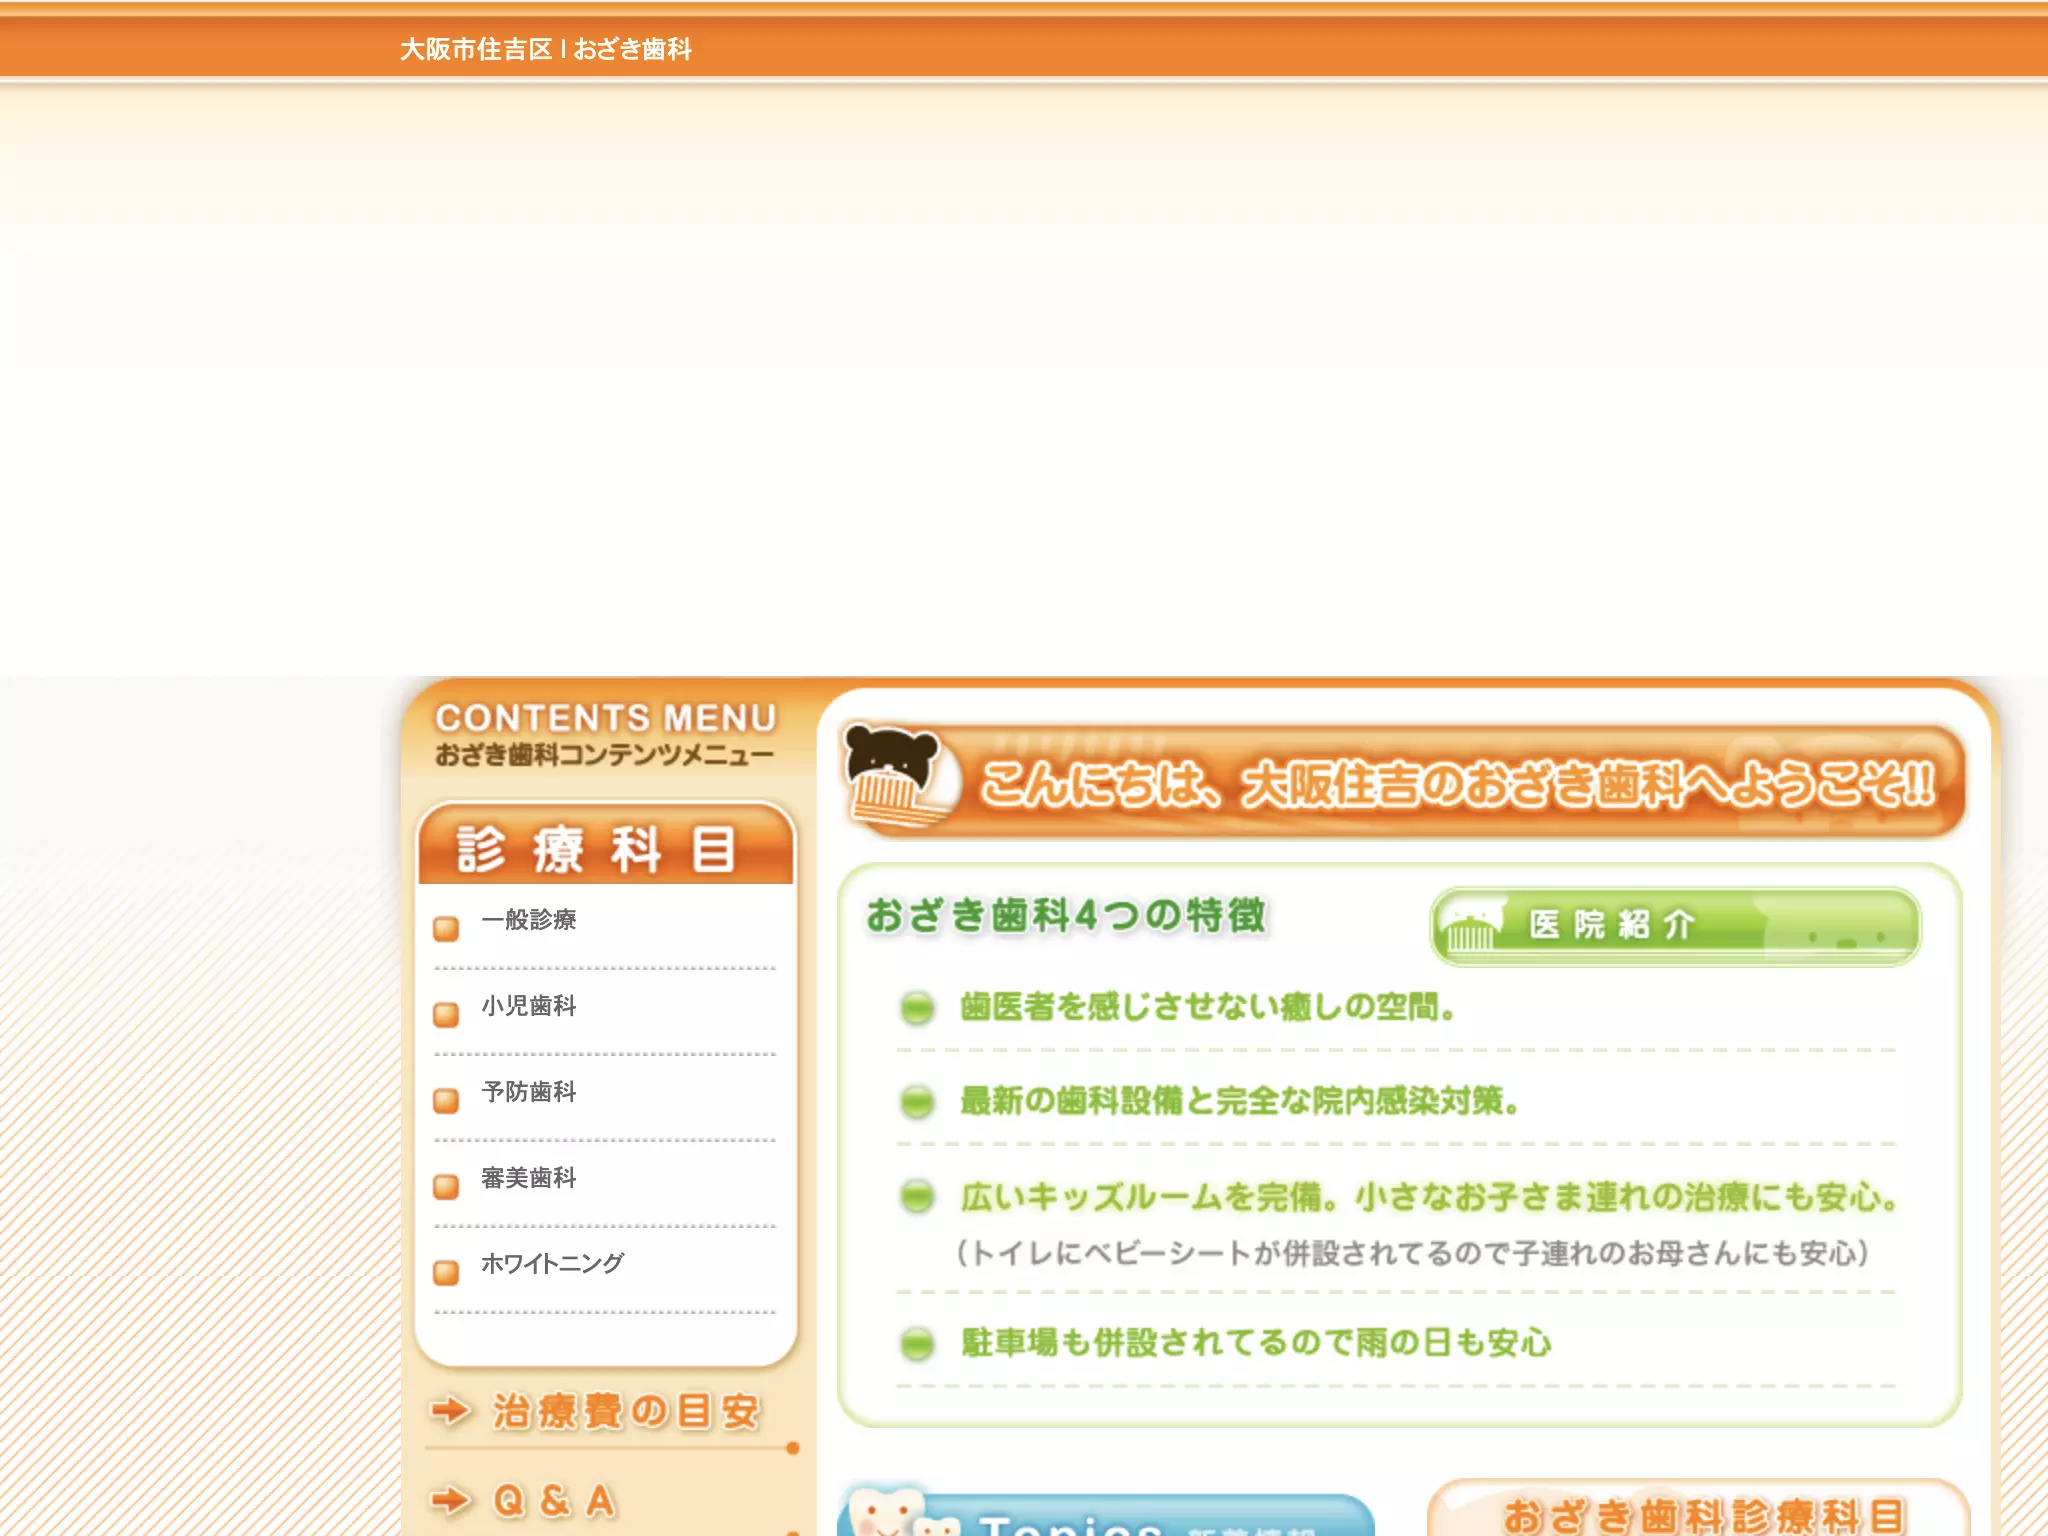Open the 小児歯科 menu link

coord(528,1006)
